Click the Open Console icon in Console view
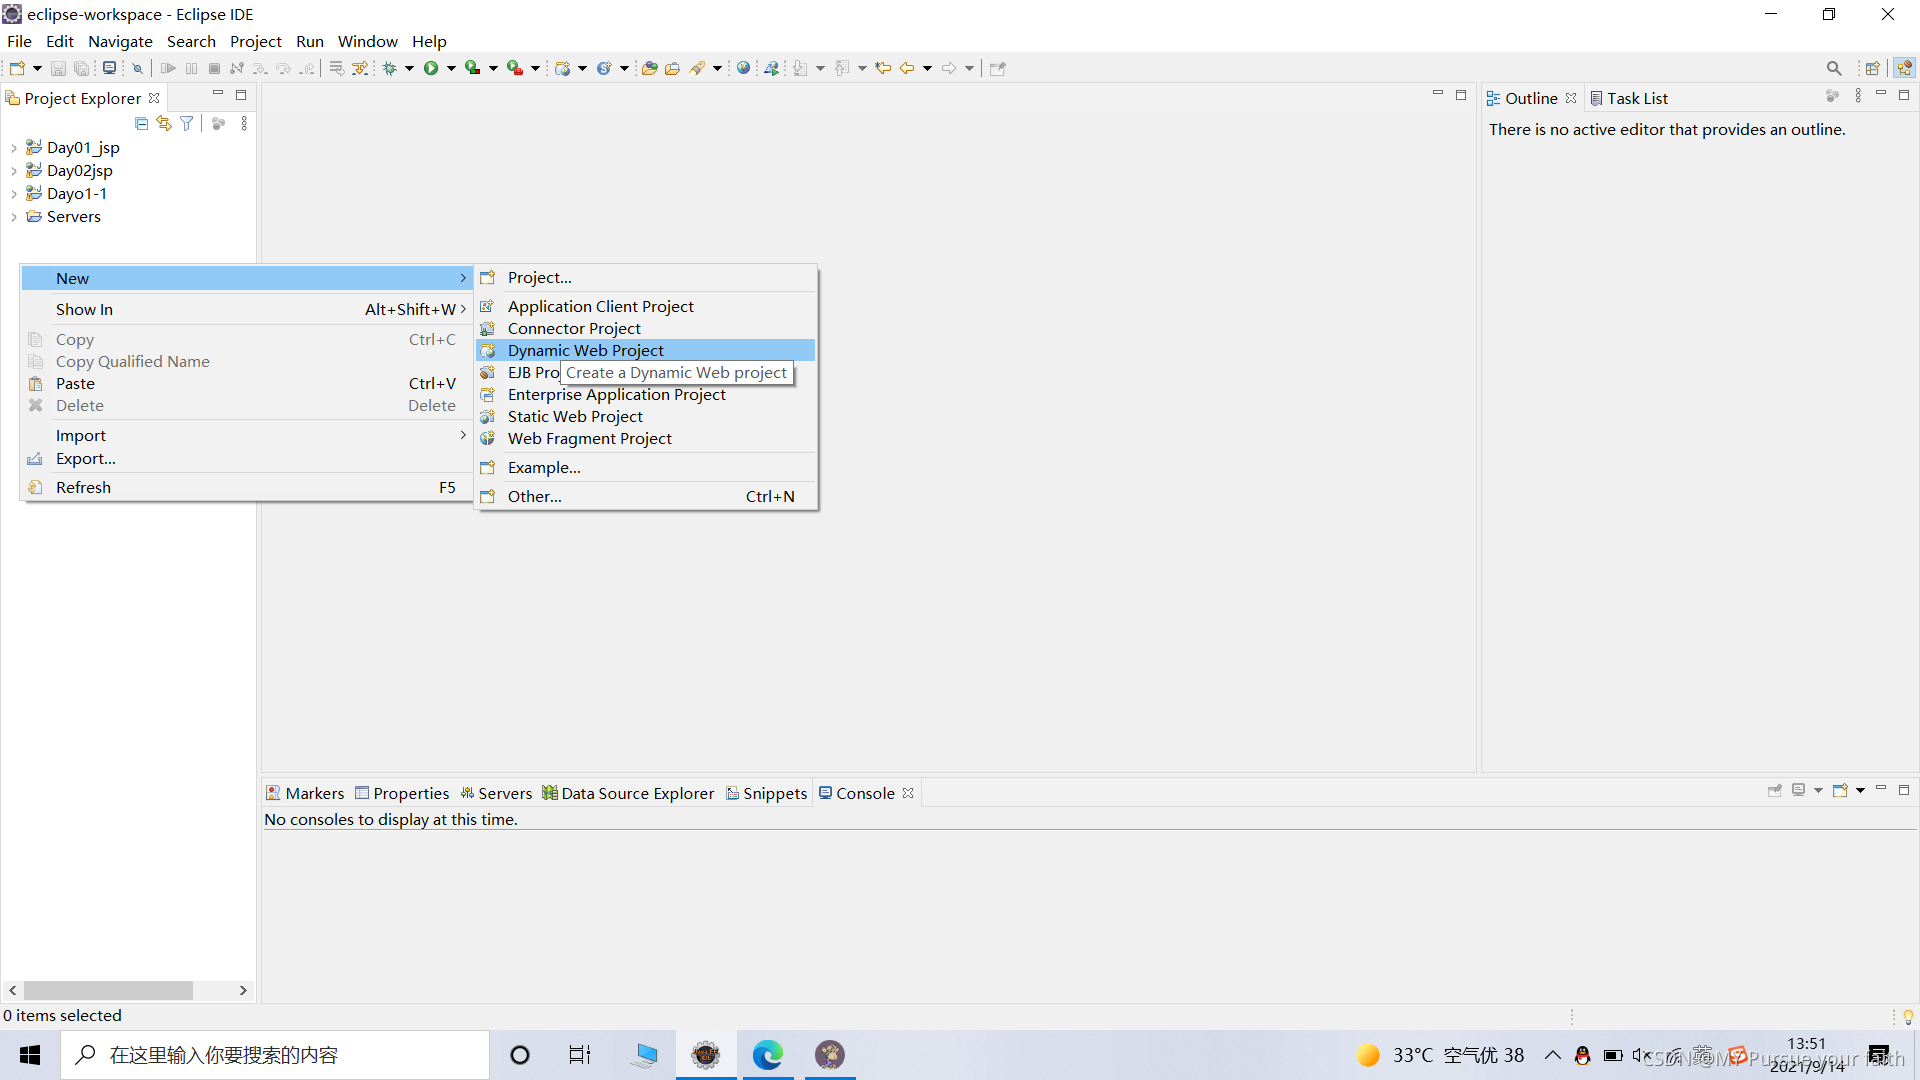The height and width of the screenshot is (1080, 1920). (1840, 791)
